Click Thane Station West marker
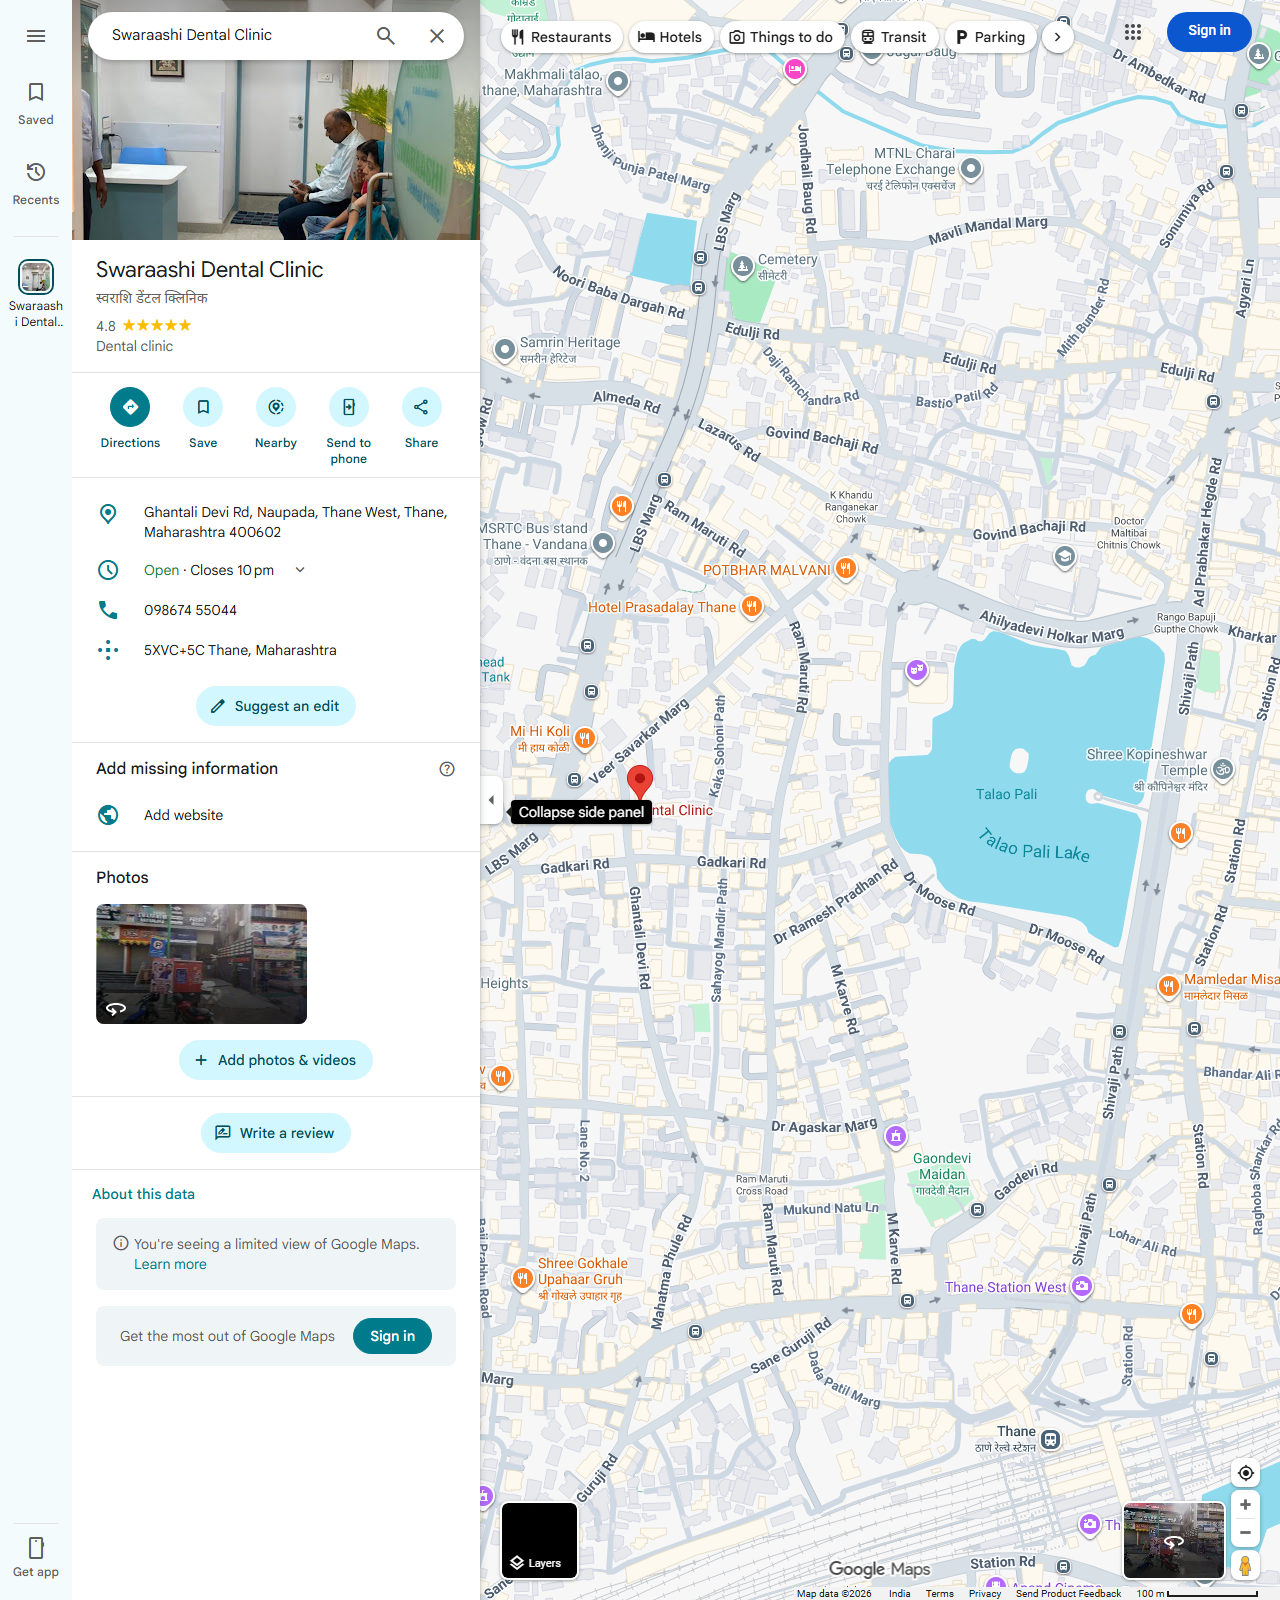Screen dimensions: 1280x1600 (x=1082, y=1287)
